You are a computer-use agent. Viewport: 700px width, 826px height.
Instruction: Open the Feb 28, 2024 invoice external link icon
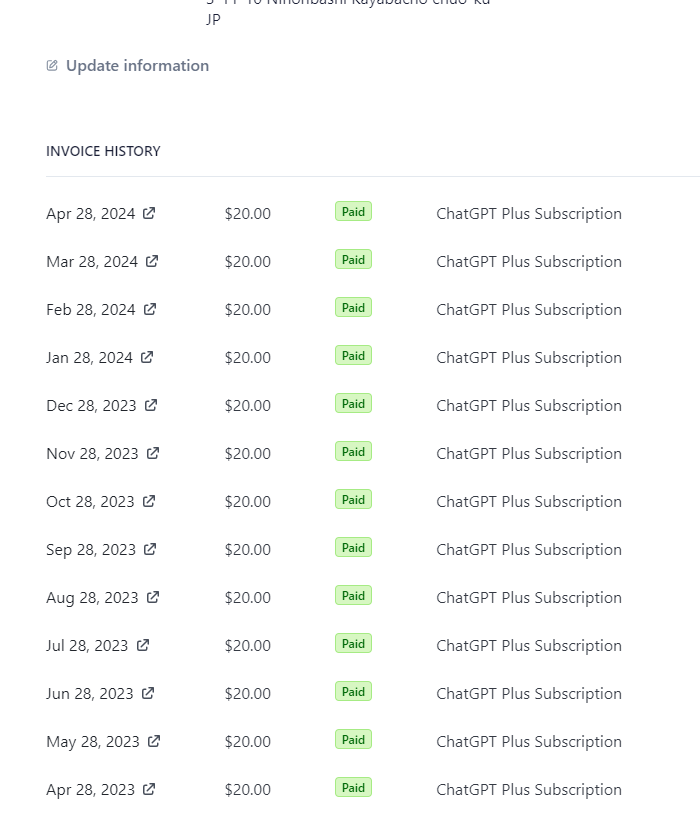(x=150, y=309)
